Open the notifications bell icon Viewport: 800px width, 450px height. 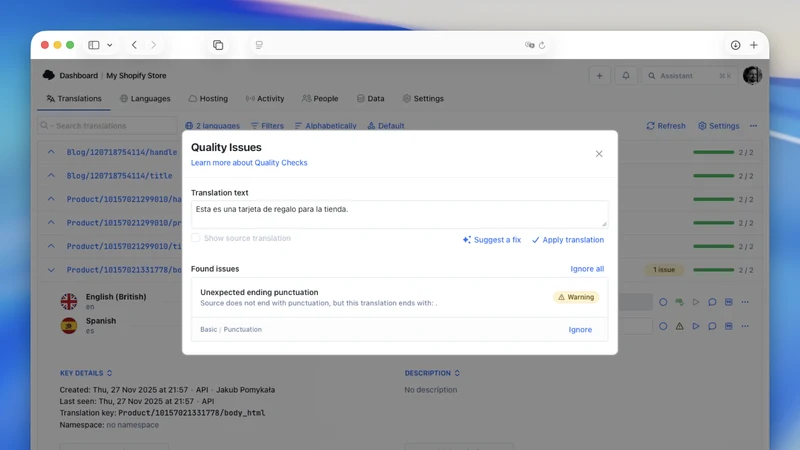pyautogui.click(x=626, y=76)
